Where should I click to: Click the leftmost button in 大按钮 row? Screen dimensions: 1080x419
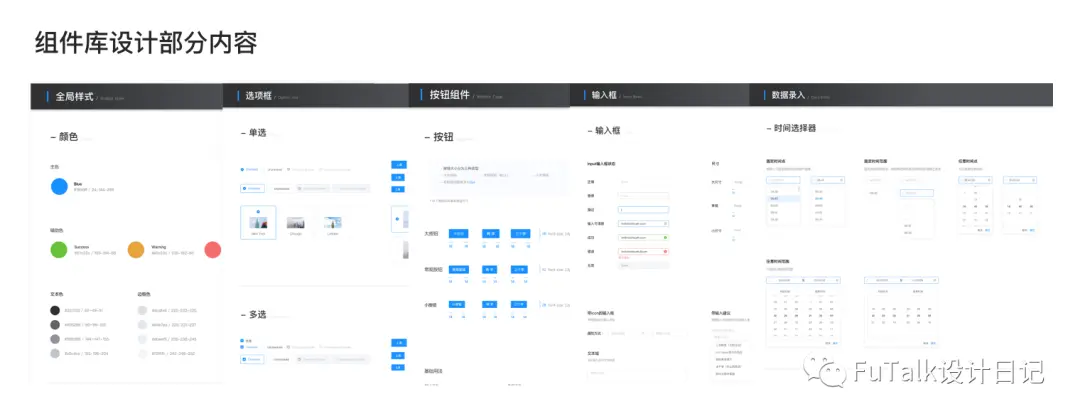459,234
